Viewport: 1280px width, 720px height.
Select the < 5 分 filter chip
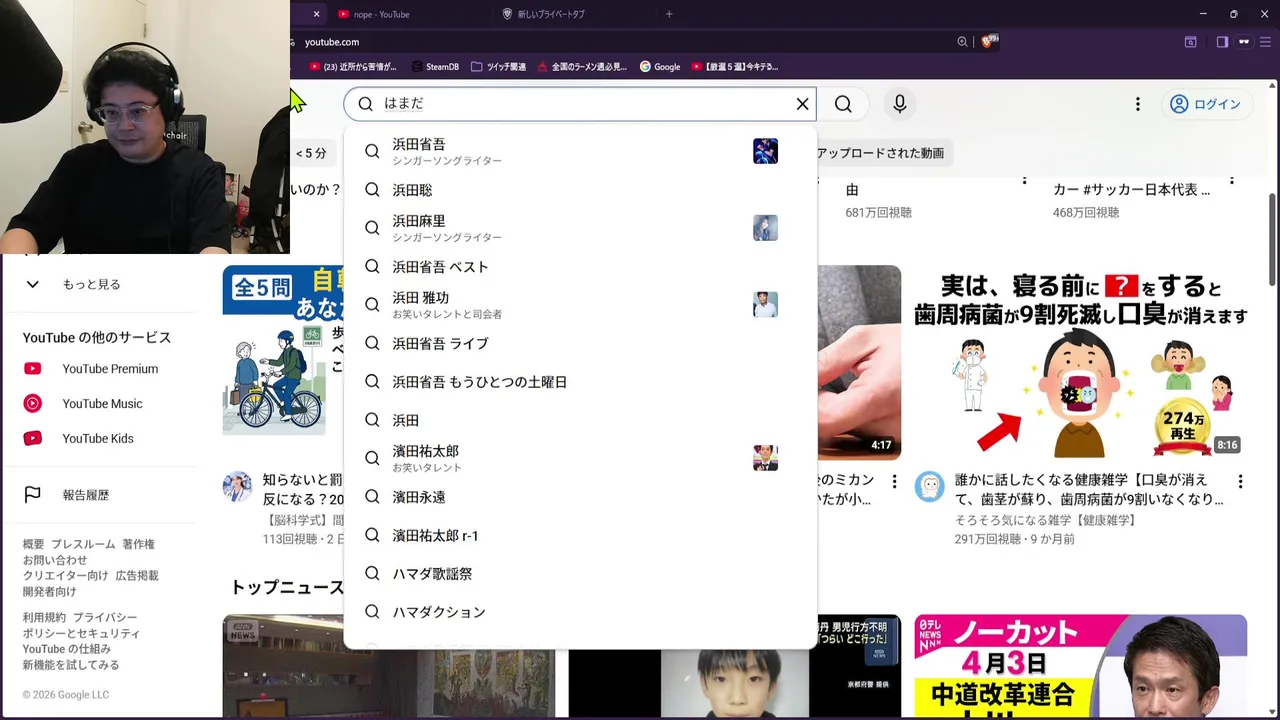click(x=311, y=153)
